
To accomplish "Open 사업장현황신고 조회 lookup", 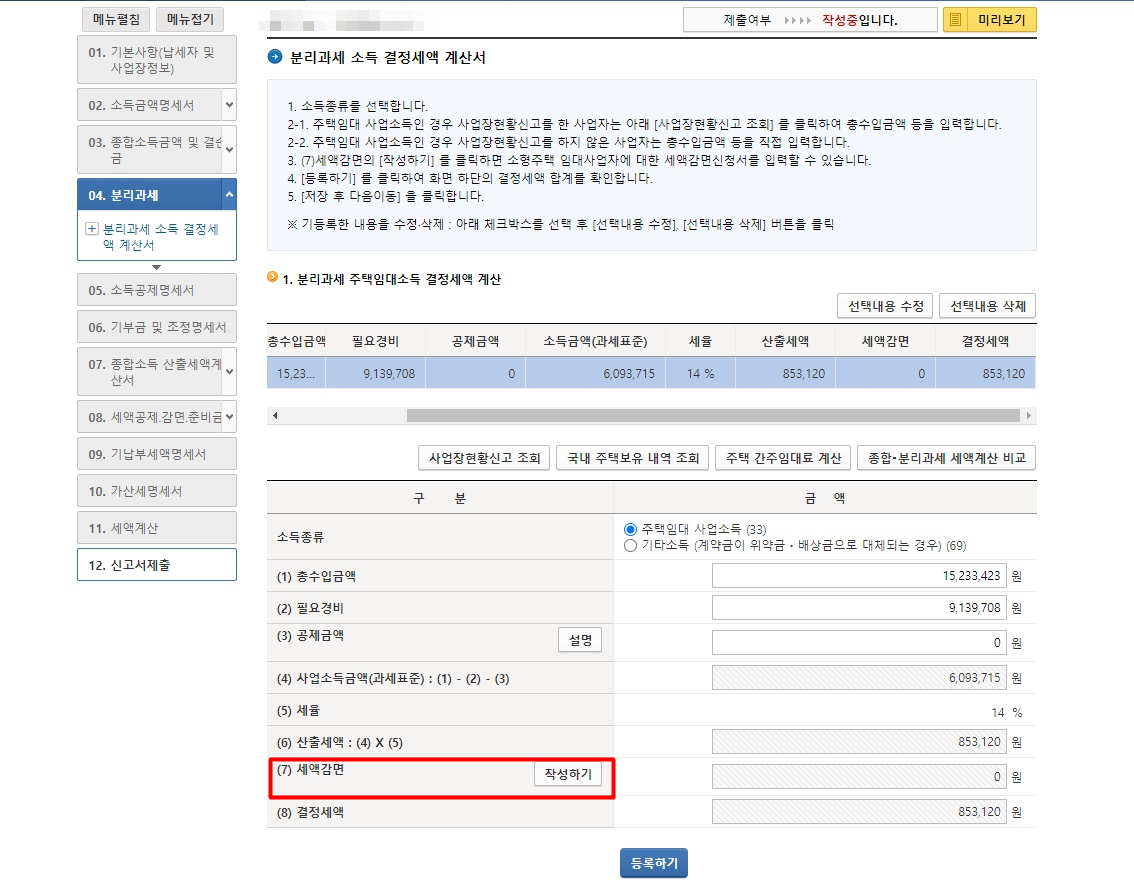I will [x=483, y=458].
